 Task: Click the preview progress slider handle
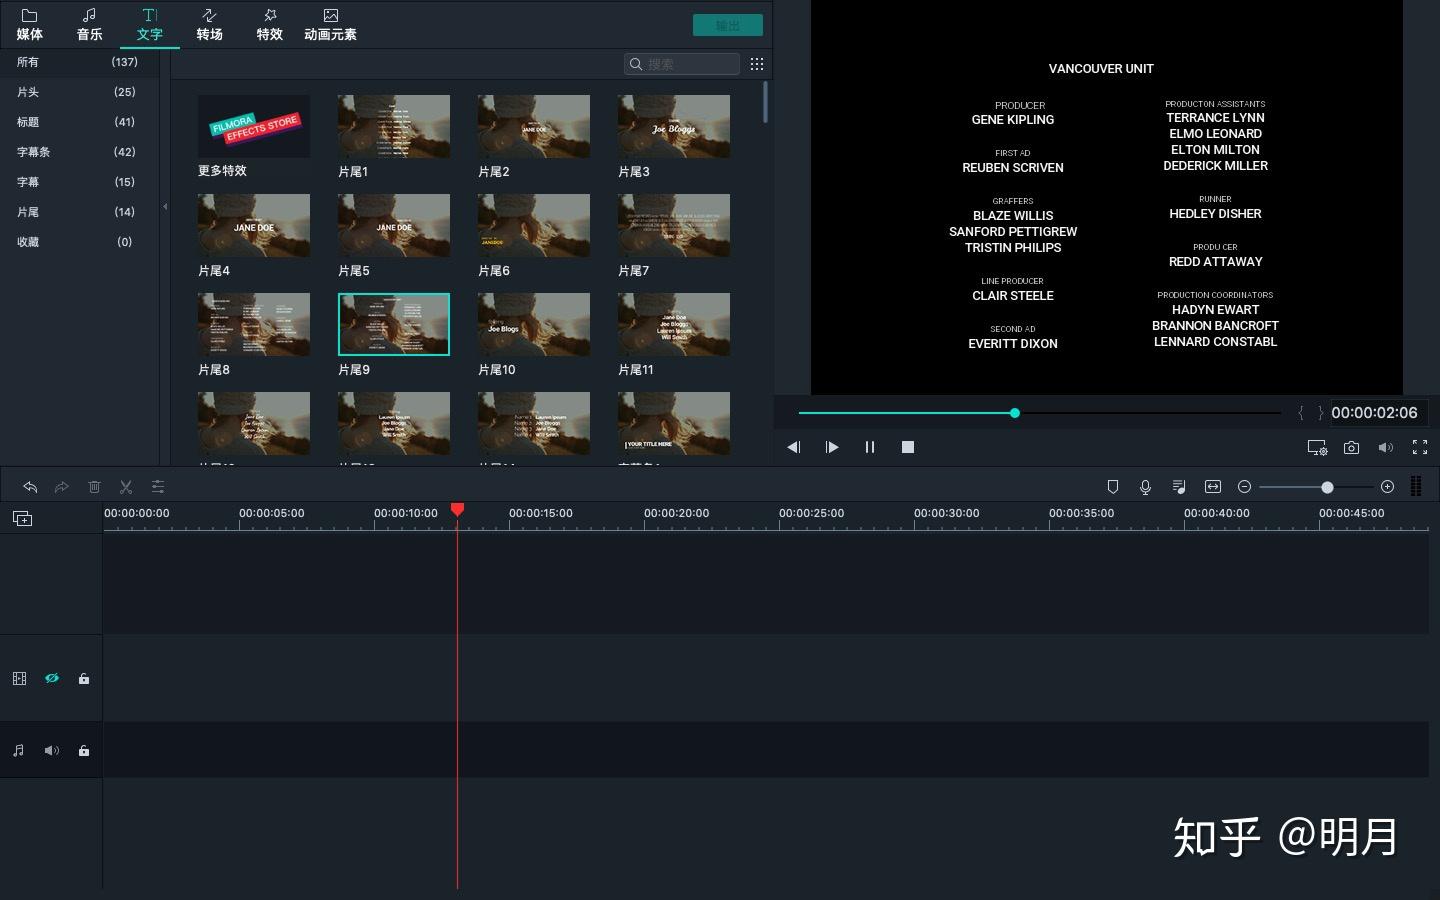(1015, 413)
